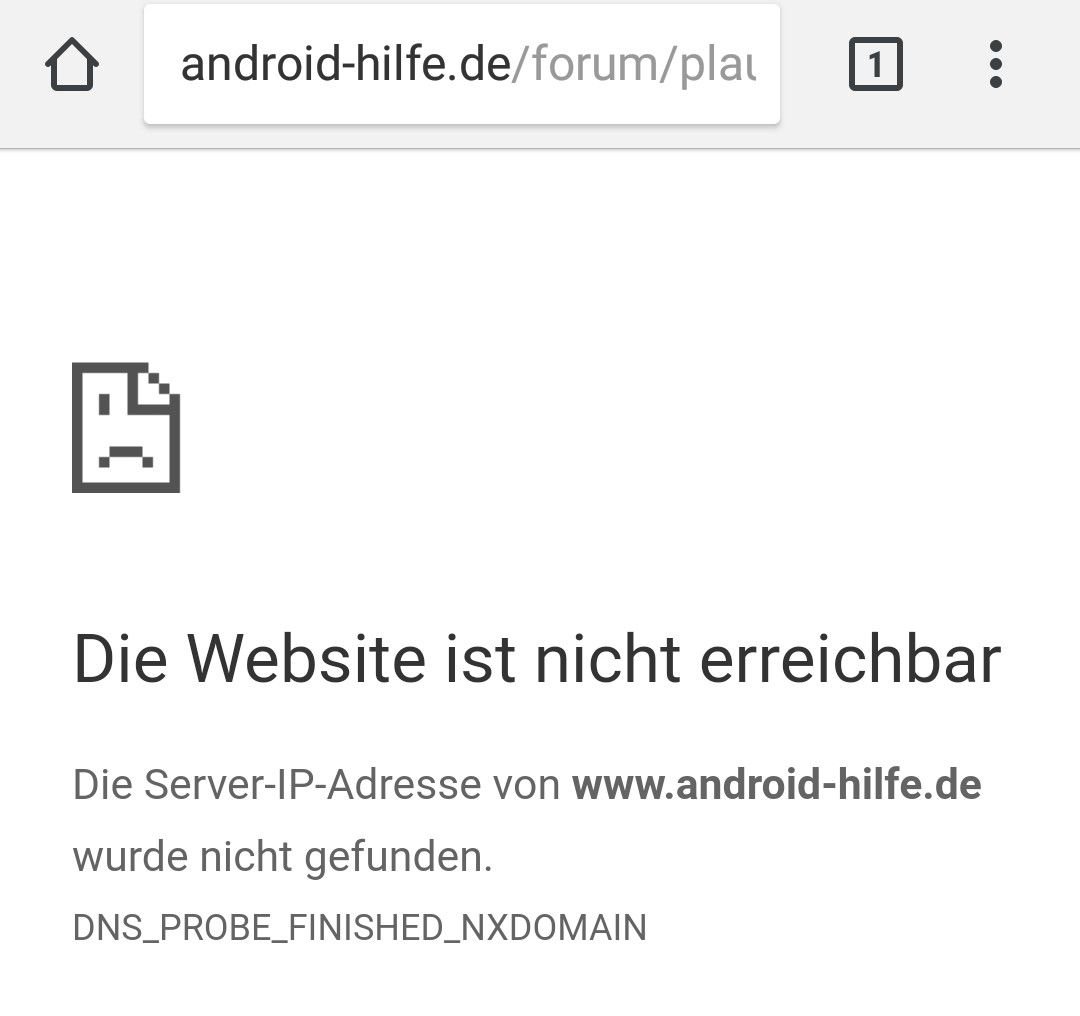Select the DNS_PROBE_FINISHED_NXDOMAIN error code
The height and width of the screenshot is (1016, 1080).
360,928
